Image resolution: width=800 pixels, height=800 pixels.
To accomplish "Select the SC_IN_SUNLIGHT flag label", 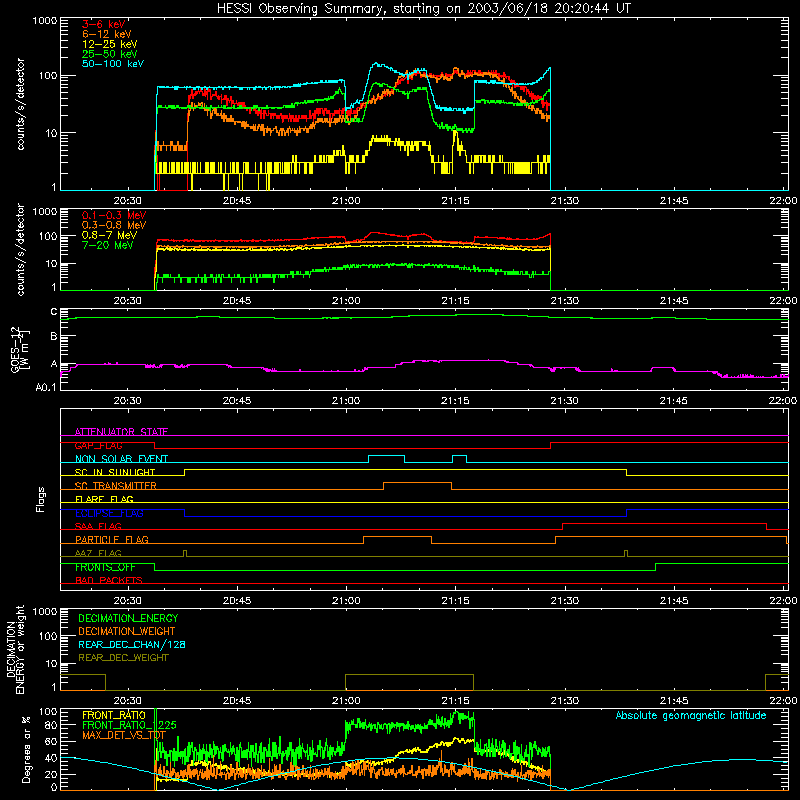I will pos(115,472).
